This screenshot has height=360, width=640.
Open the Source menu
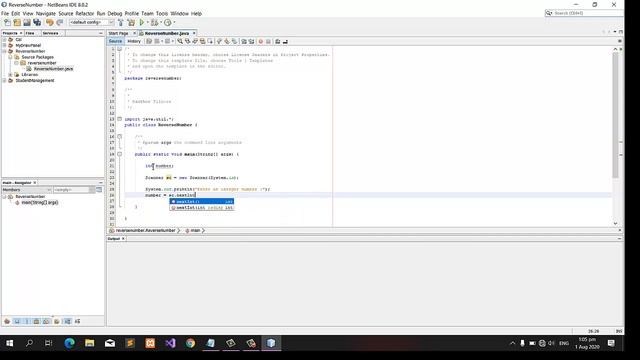tap(66, 13)
